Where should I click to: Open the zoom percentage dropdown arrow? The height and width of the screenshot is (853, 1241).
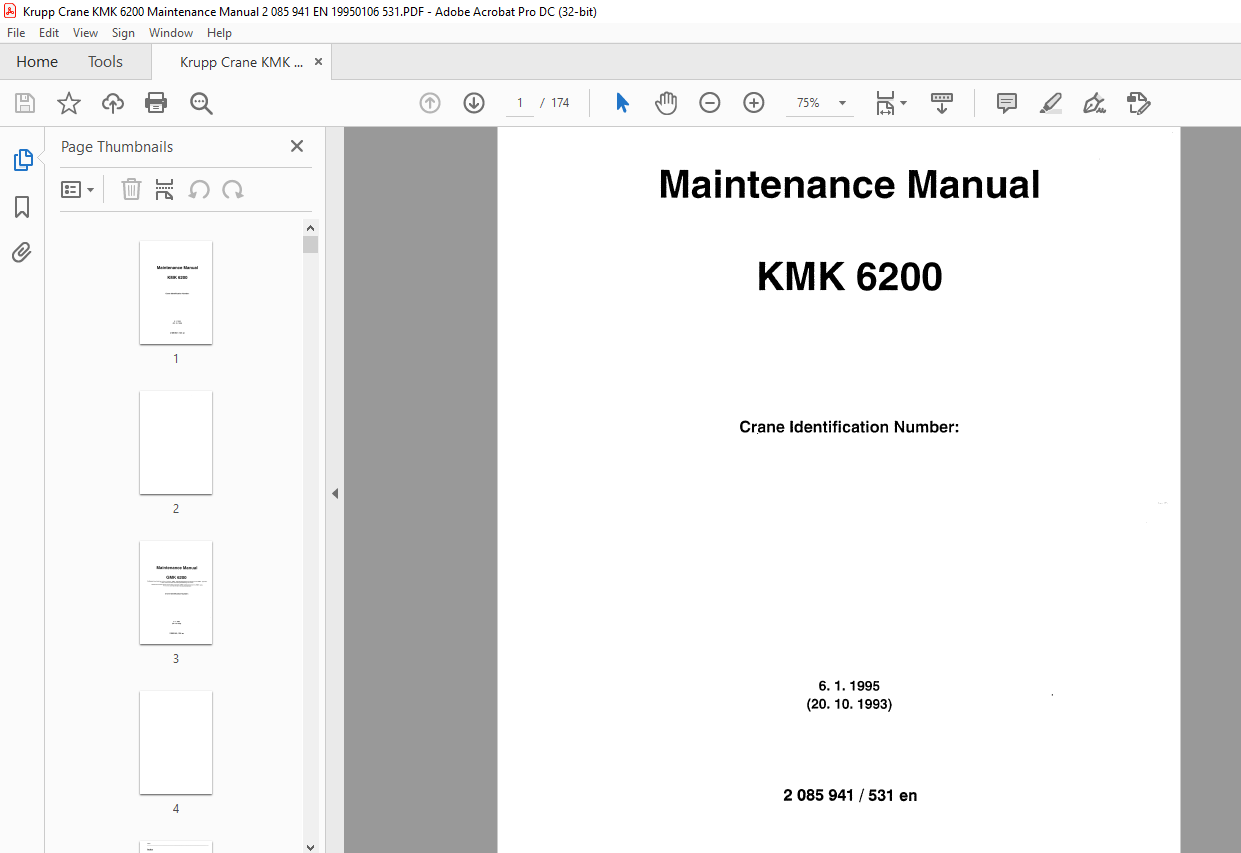842,103
